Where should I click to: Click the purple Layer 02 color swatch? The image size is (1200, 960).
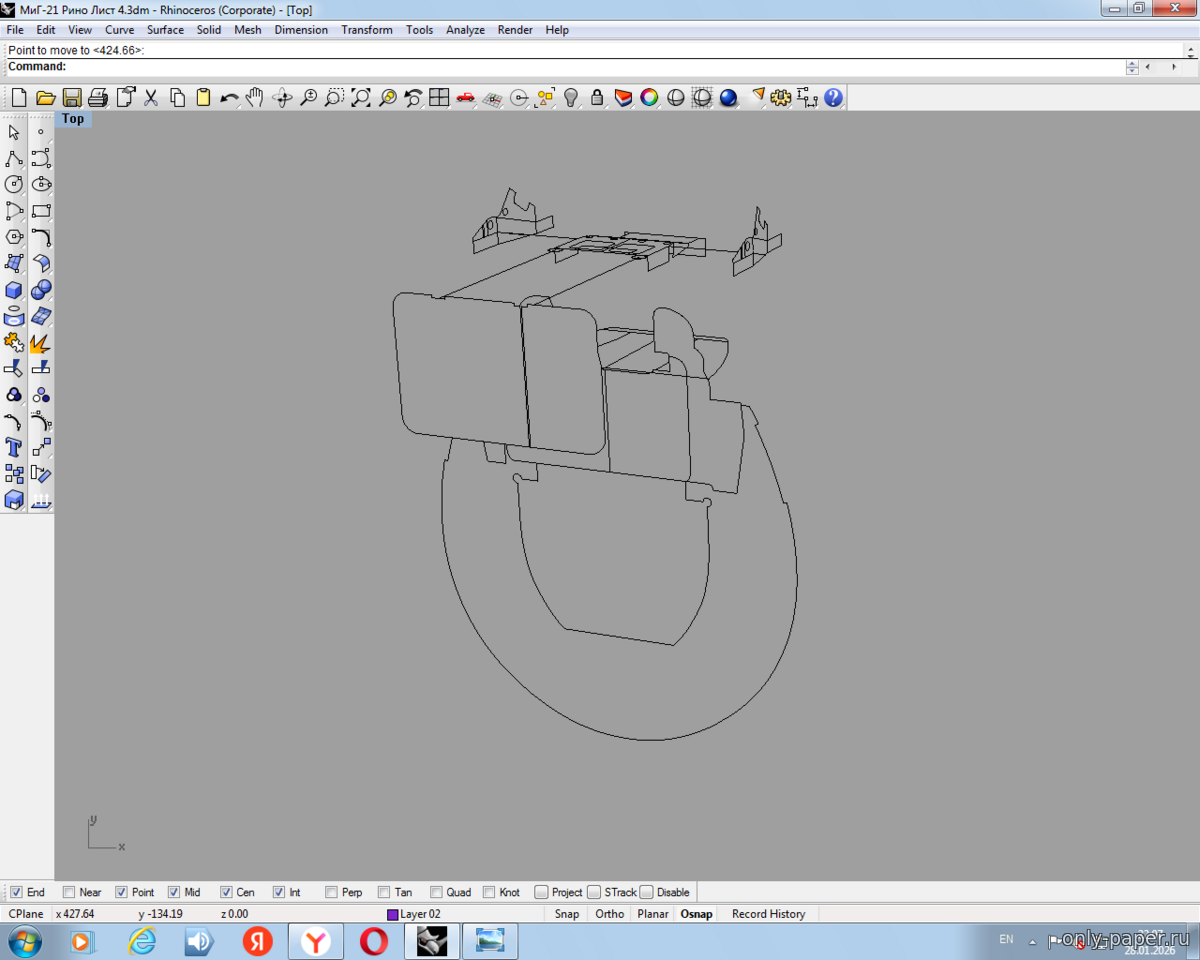point(392,914)
